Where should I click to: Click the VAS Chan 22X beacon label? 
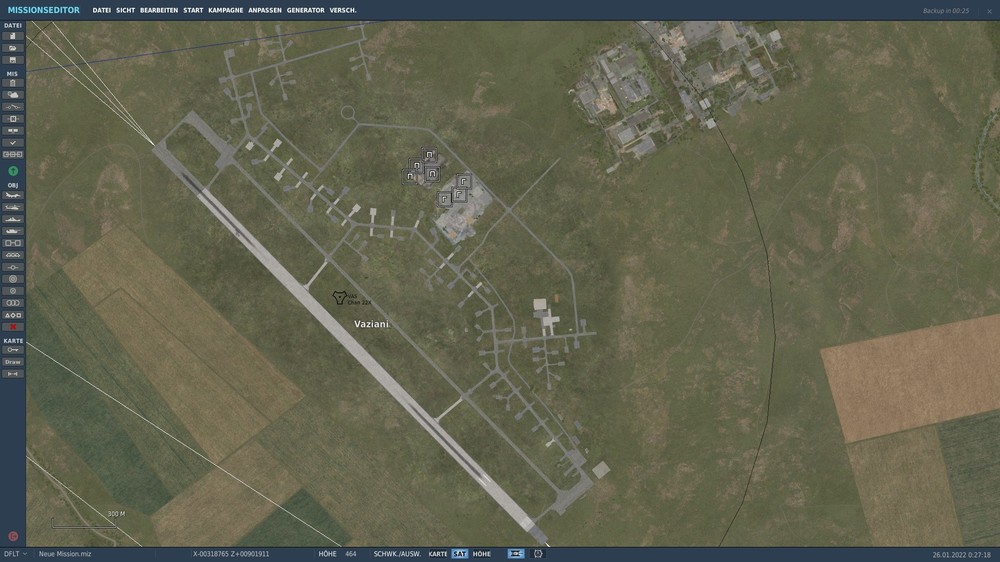(x=359, y=299)
